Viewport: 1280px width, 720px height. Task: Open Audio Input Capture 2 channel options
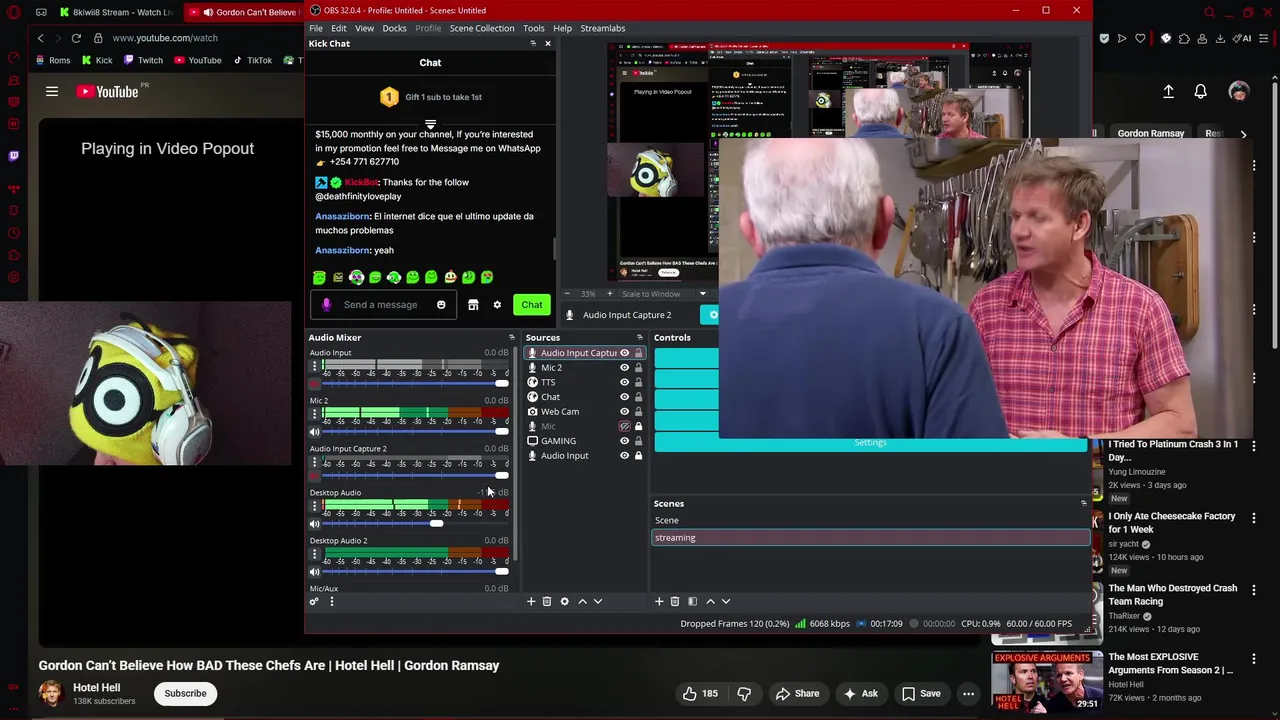315,462
